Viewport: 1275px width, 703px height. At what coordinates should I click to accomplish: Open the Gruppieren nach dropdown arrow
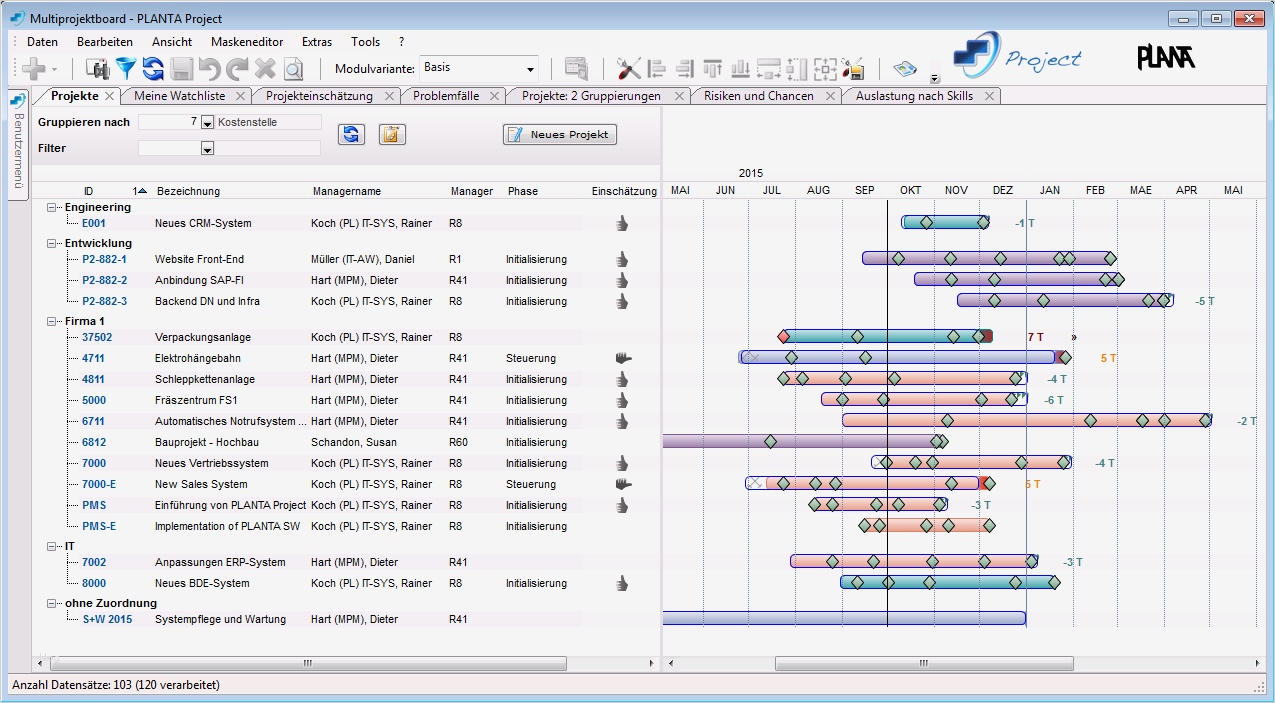coord(208,123)
